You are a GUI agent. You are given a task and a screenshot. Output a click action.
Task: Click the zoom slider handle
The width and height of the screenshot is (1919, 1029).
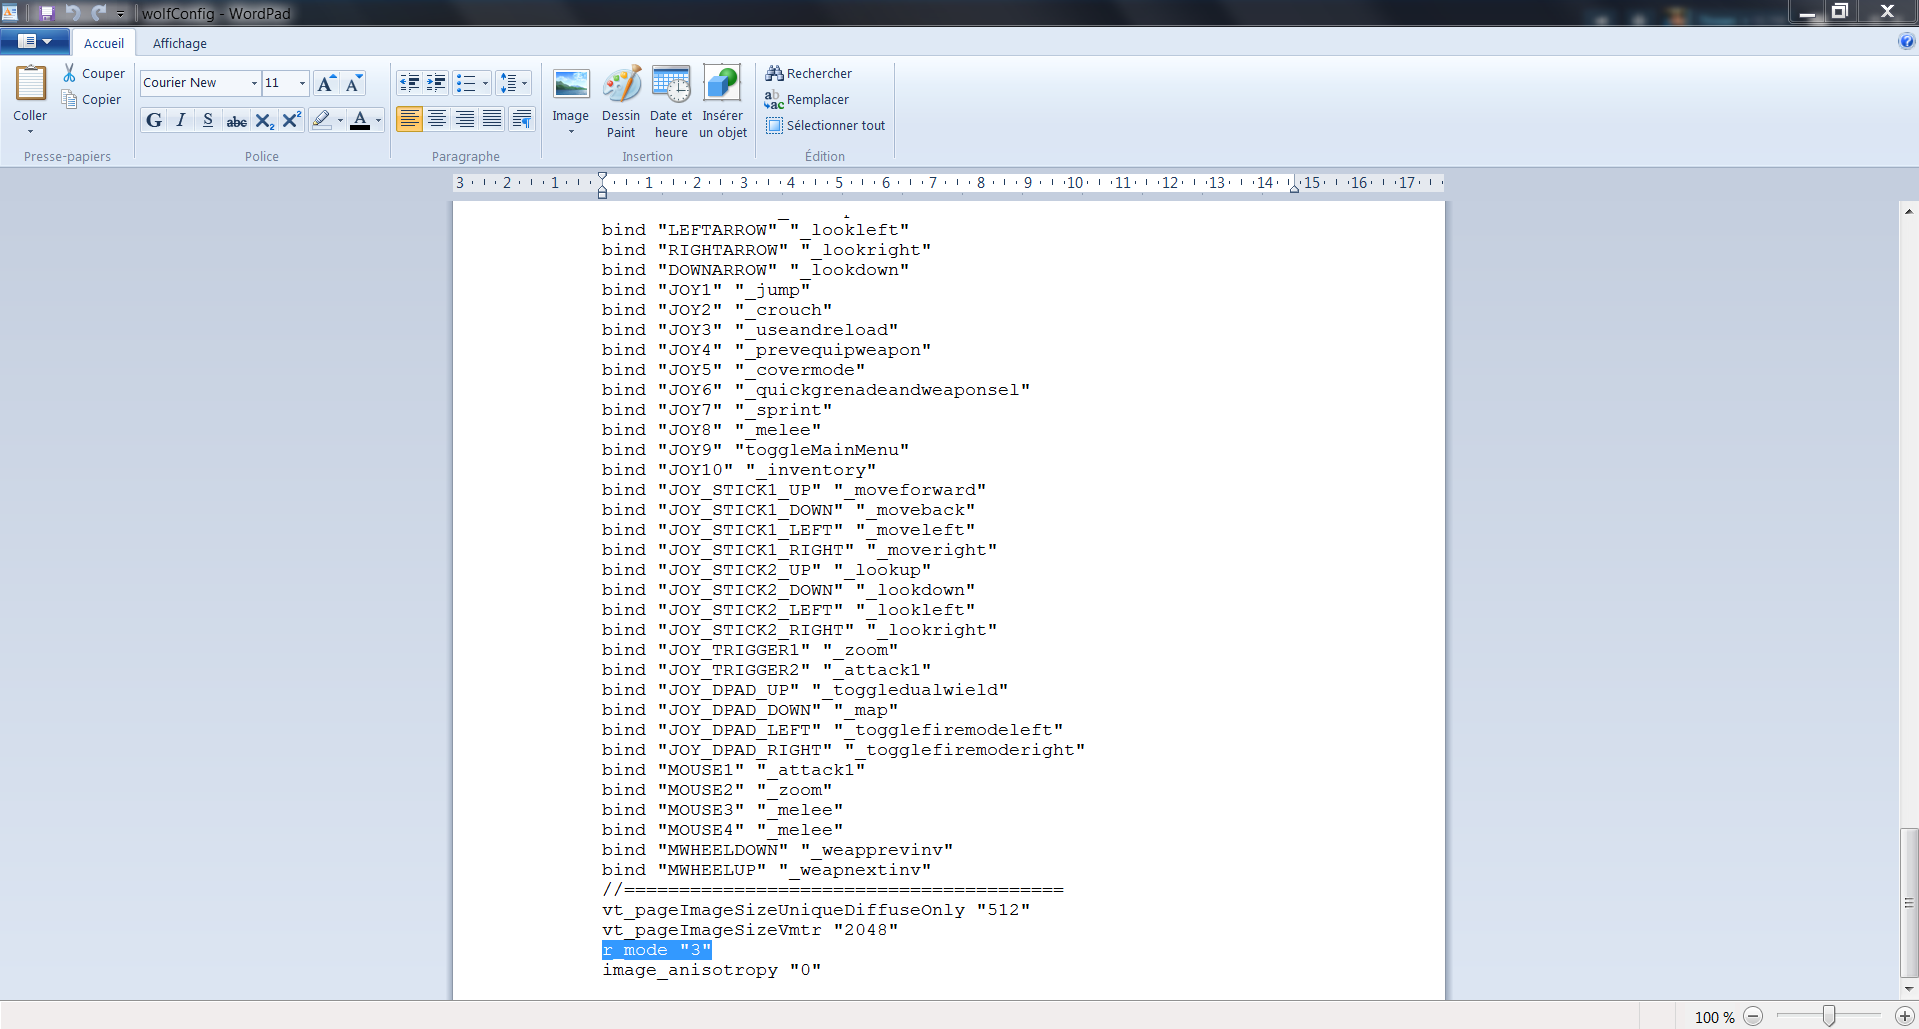(x=1829, y=1016)
